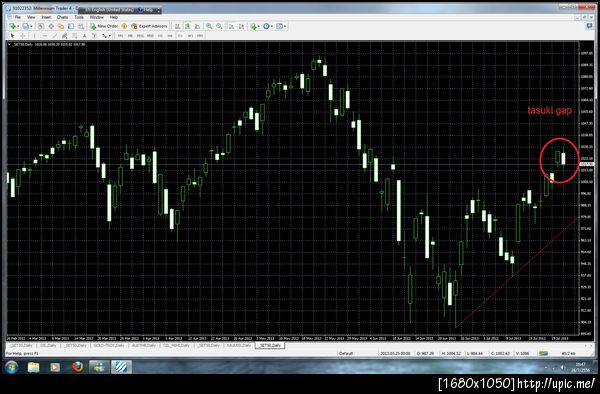Switch to the XAUUSD,Daily chart tab
This screenshot has height=394, width=600.
[x=239, y=345]
